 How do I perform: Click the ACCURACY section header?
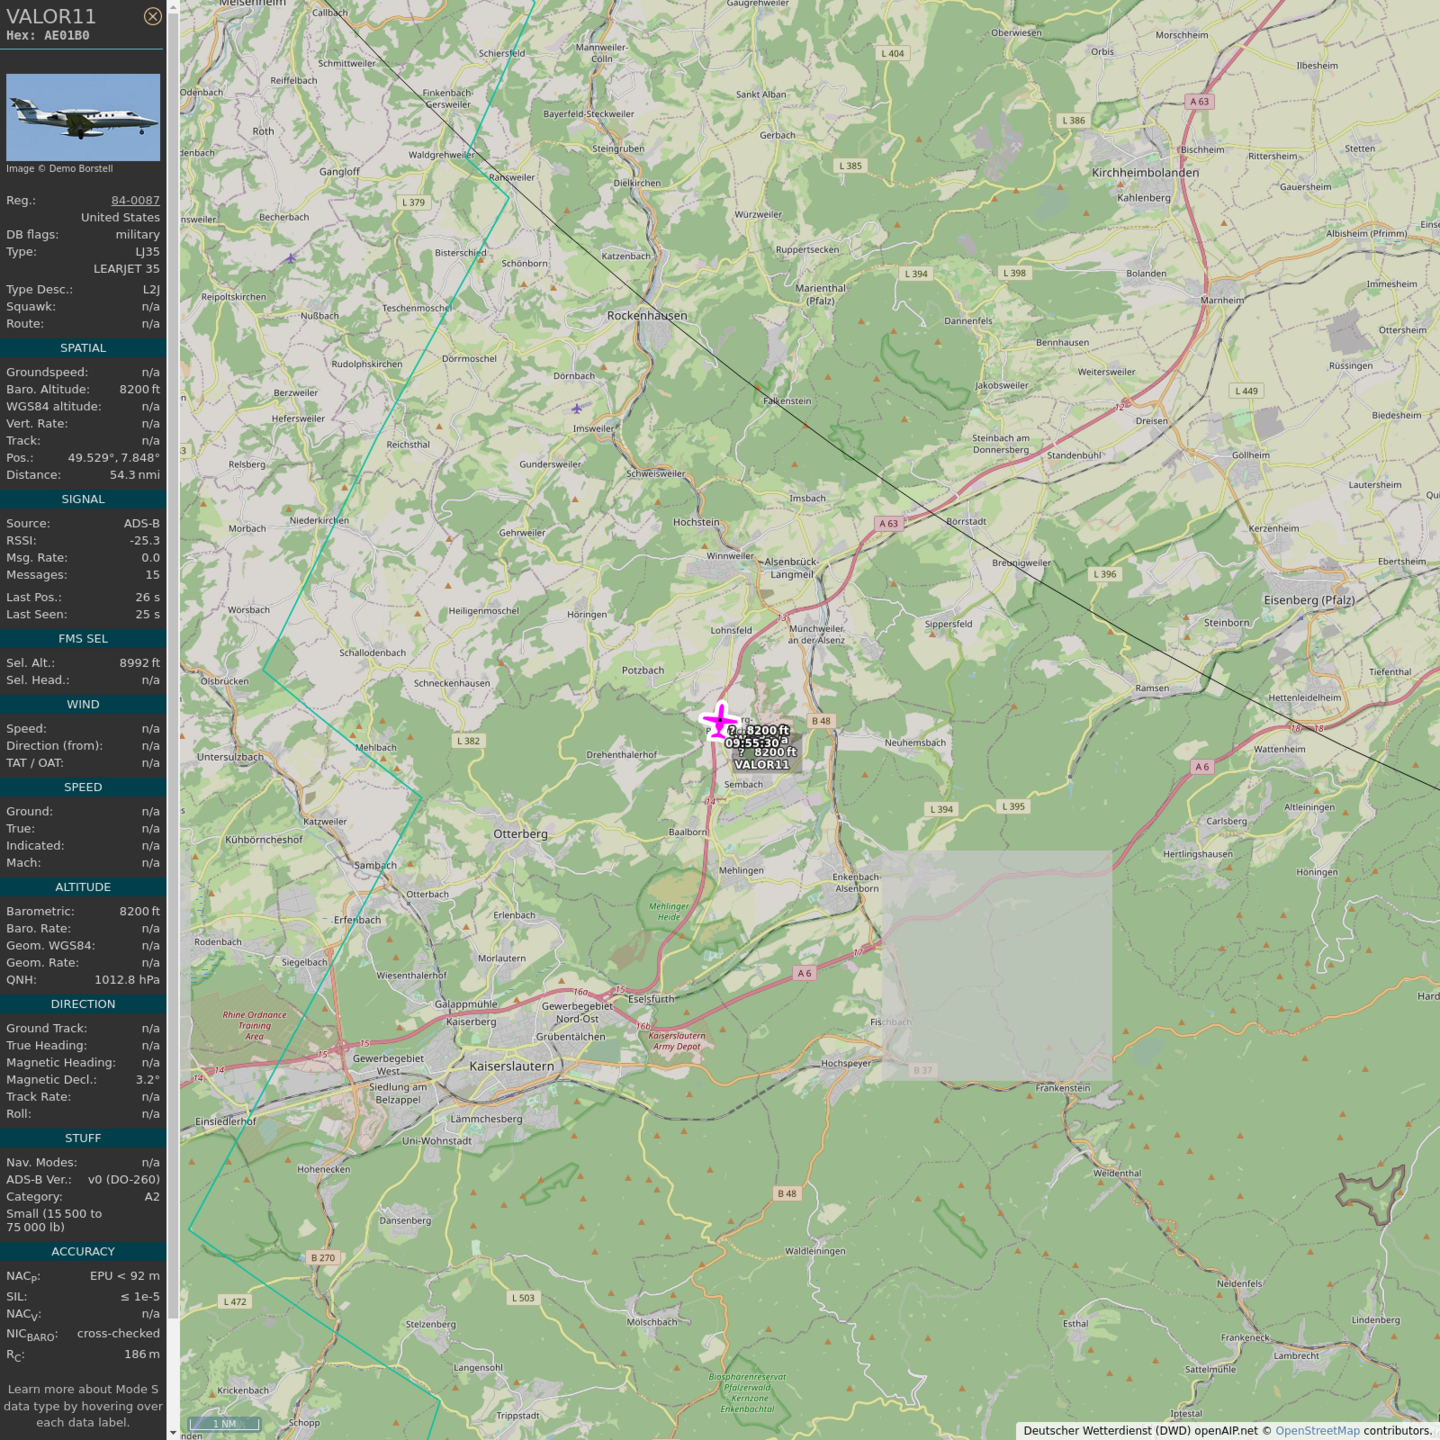point(83,1251)
